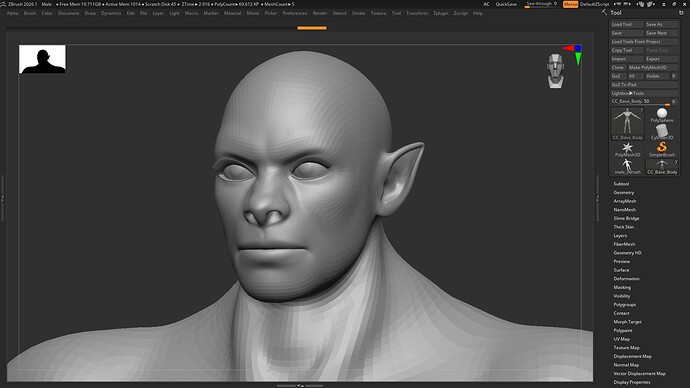Click the orange timeline indicator above the canvas
Image resolution: width=690 pixels, height=388 pixels.
pos(312,28)
